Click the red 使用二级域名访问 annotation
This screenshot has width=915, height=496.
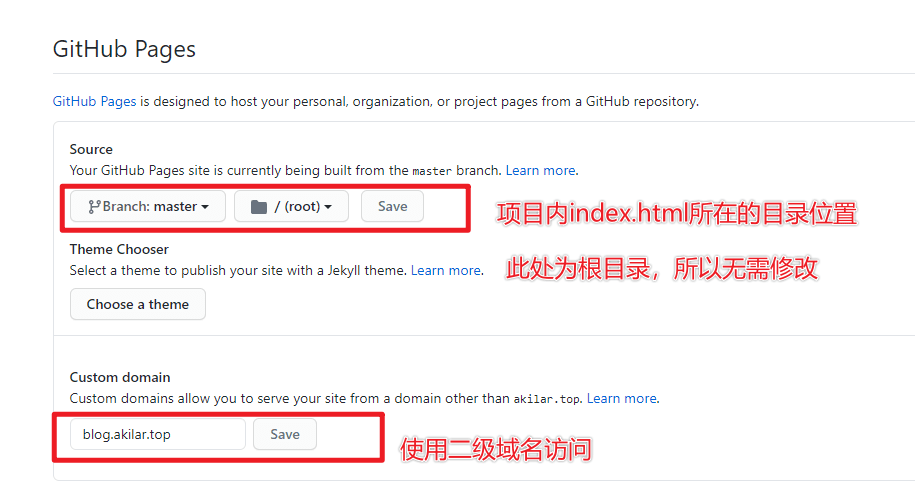point(496,450)
